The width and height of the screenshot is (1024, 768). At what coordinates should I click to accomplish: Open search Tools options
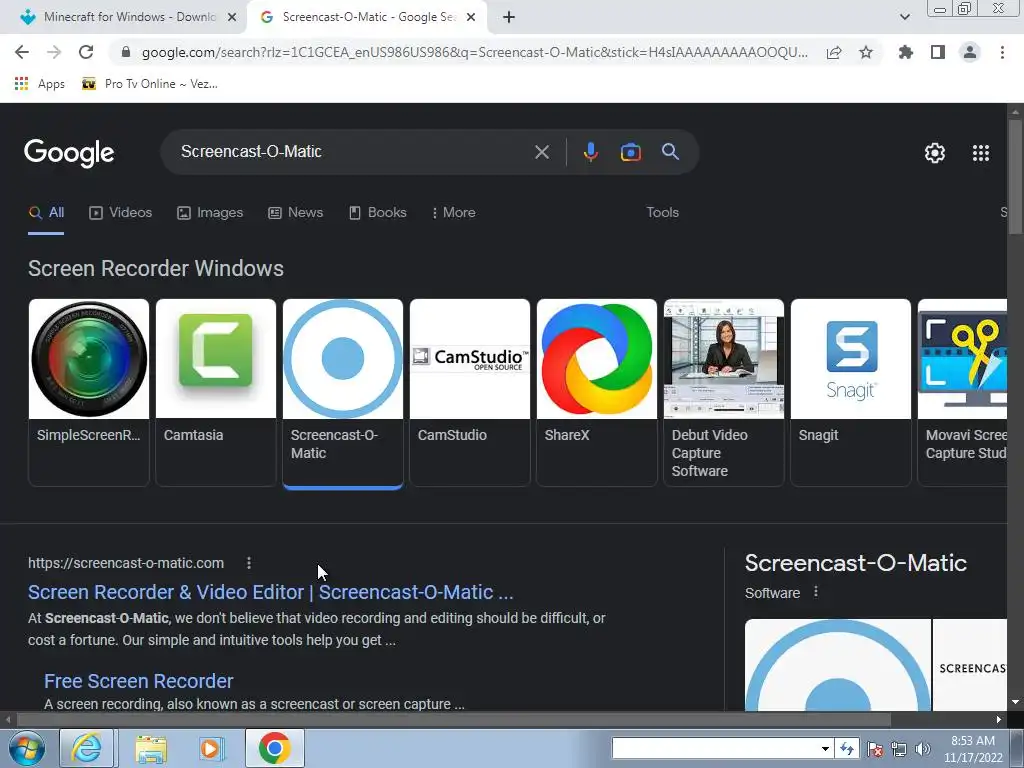click(662, 213)
